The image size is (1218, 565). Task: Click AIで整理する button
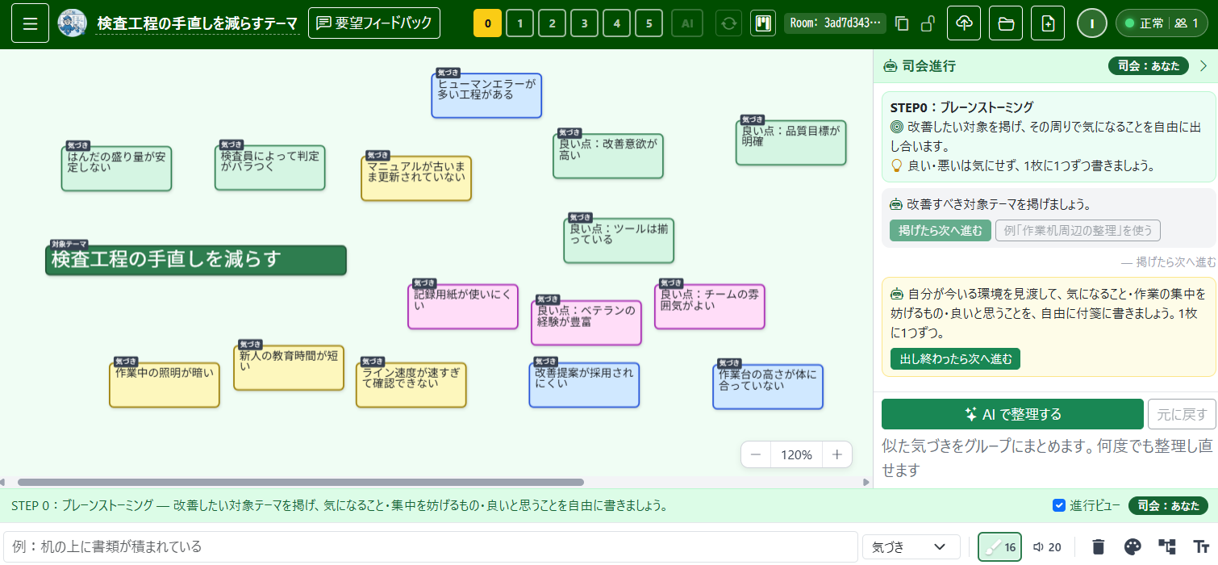(1012, 414)
